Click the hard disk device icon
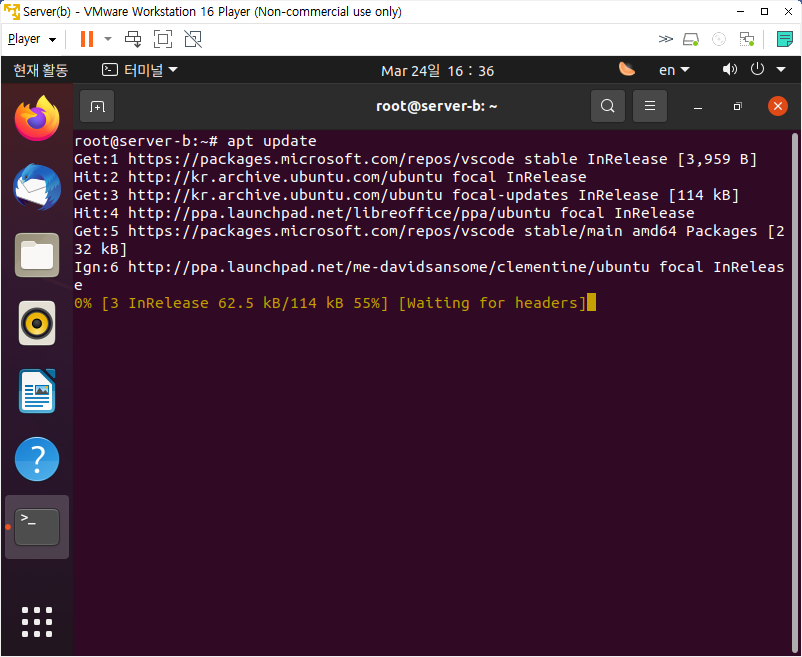 691,39
